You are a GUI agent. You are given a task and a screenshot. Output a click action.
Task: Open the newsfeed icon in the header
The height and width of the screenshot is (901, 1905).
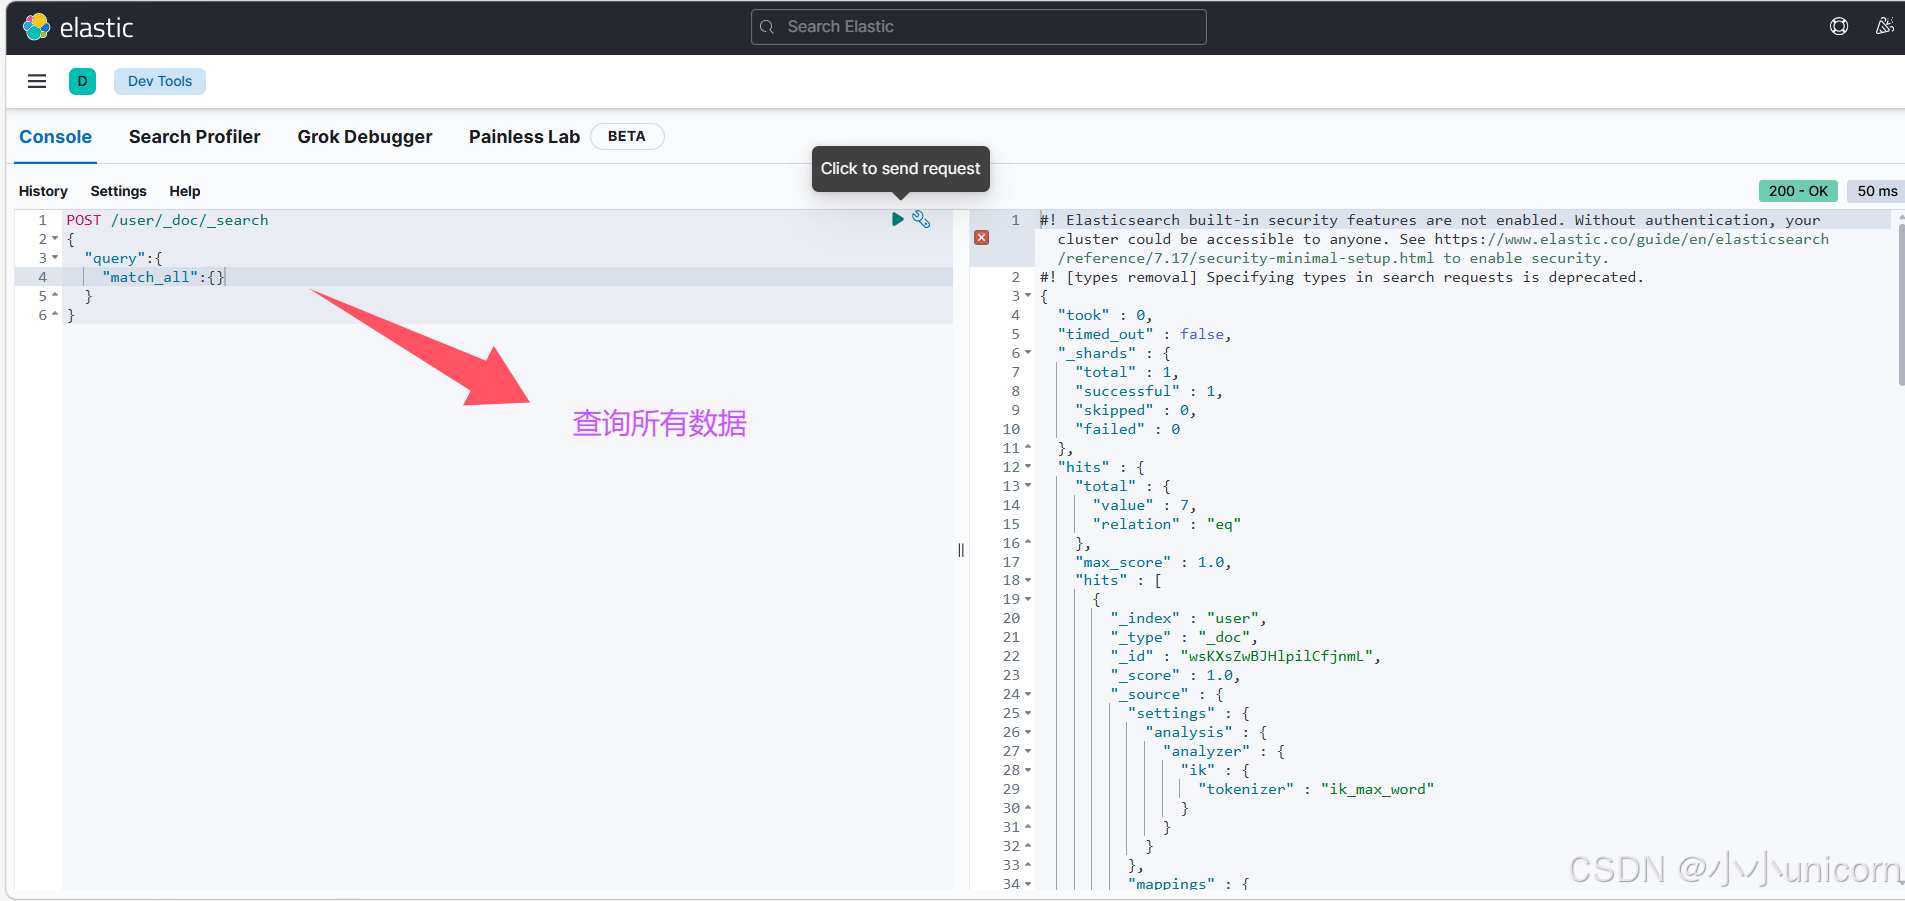coord(1885,27)
